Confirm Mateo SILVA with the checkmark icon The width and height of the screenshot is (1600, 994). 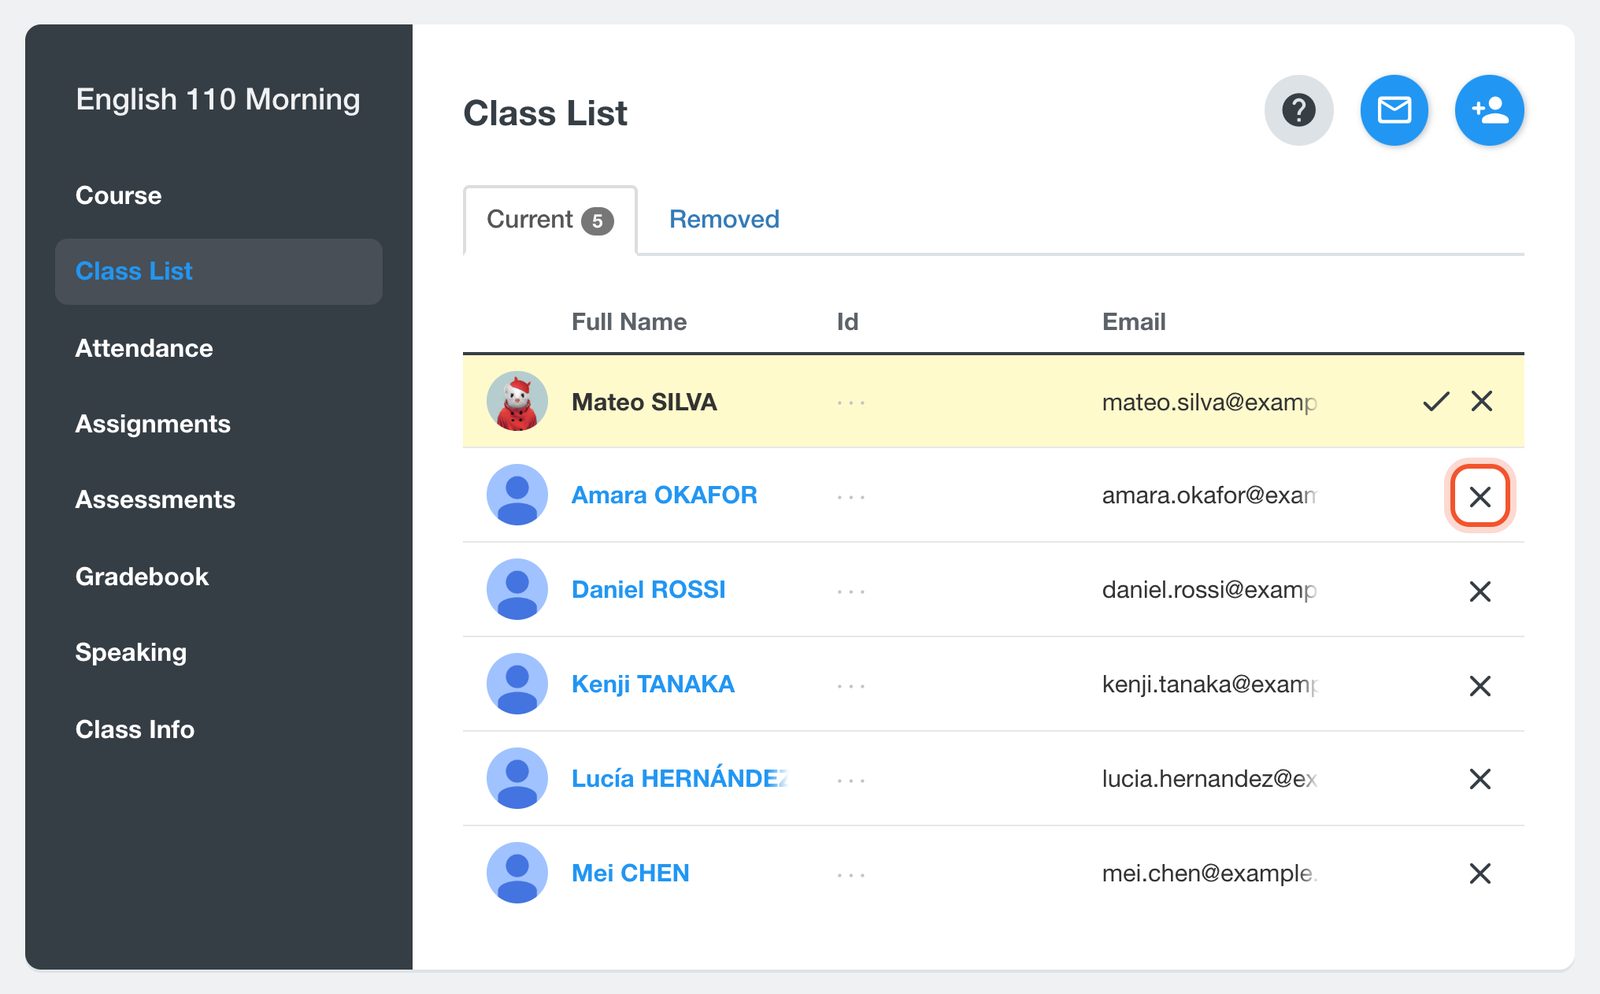(x=1436, y=402)
